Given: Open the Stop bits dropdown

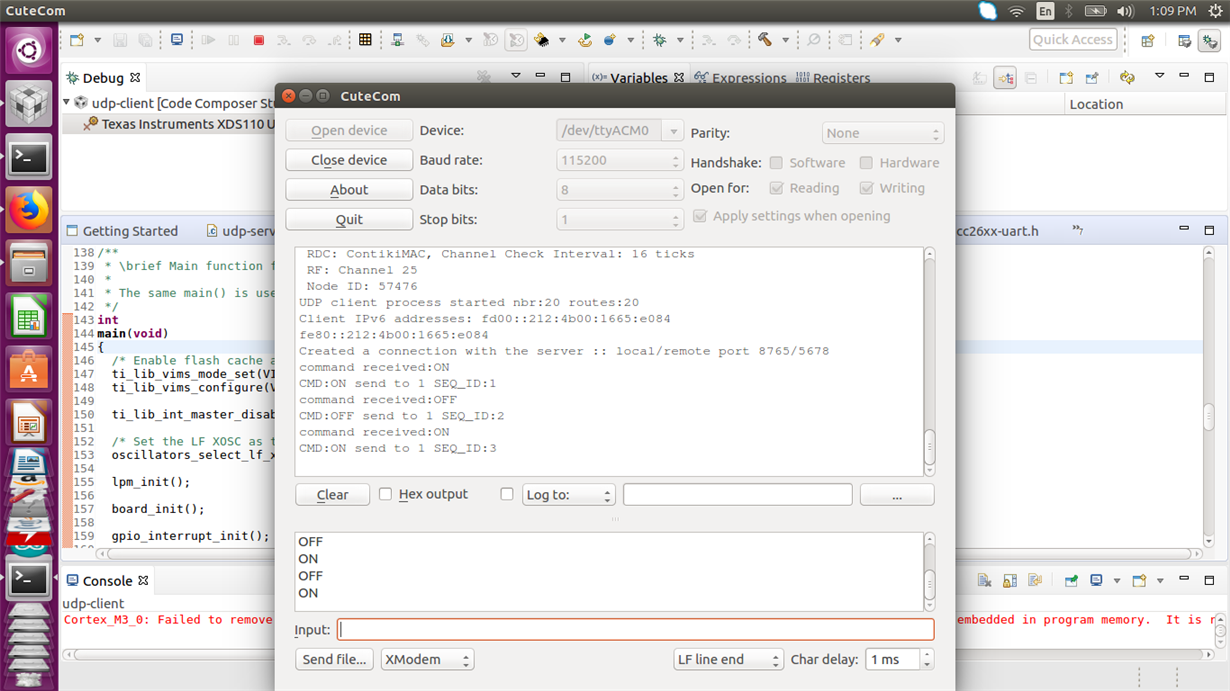Looking at the screenshot, I should pos(620,220).
